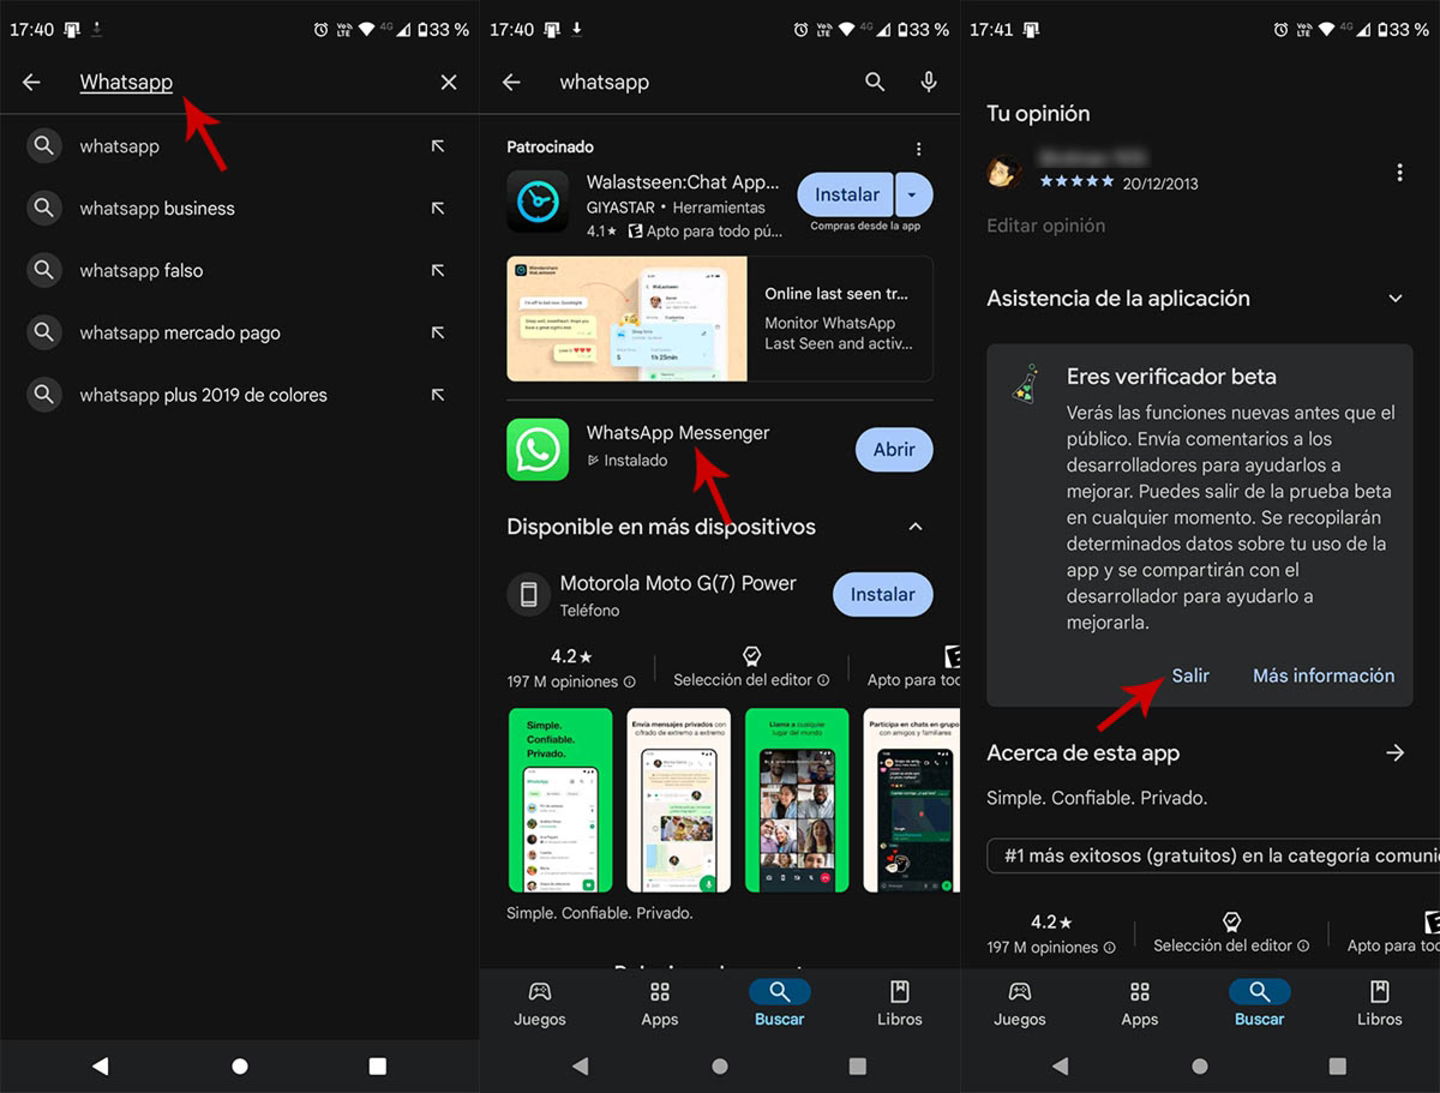Open Walastseen app icon

pyautogui.click(x=538, y=202)
